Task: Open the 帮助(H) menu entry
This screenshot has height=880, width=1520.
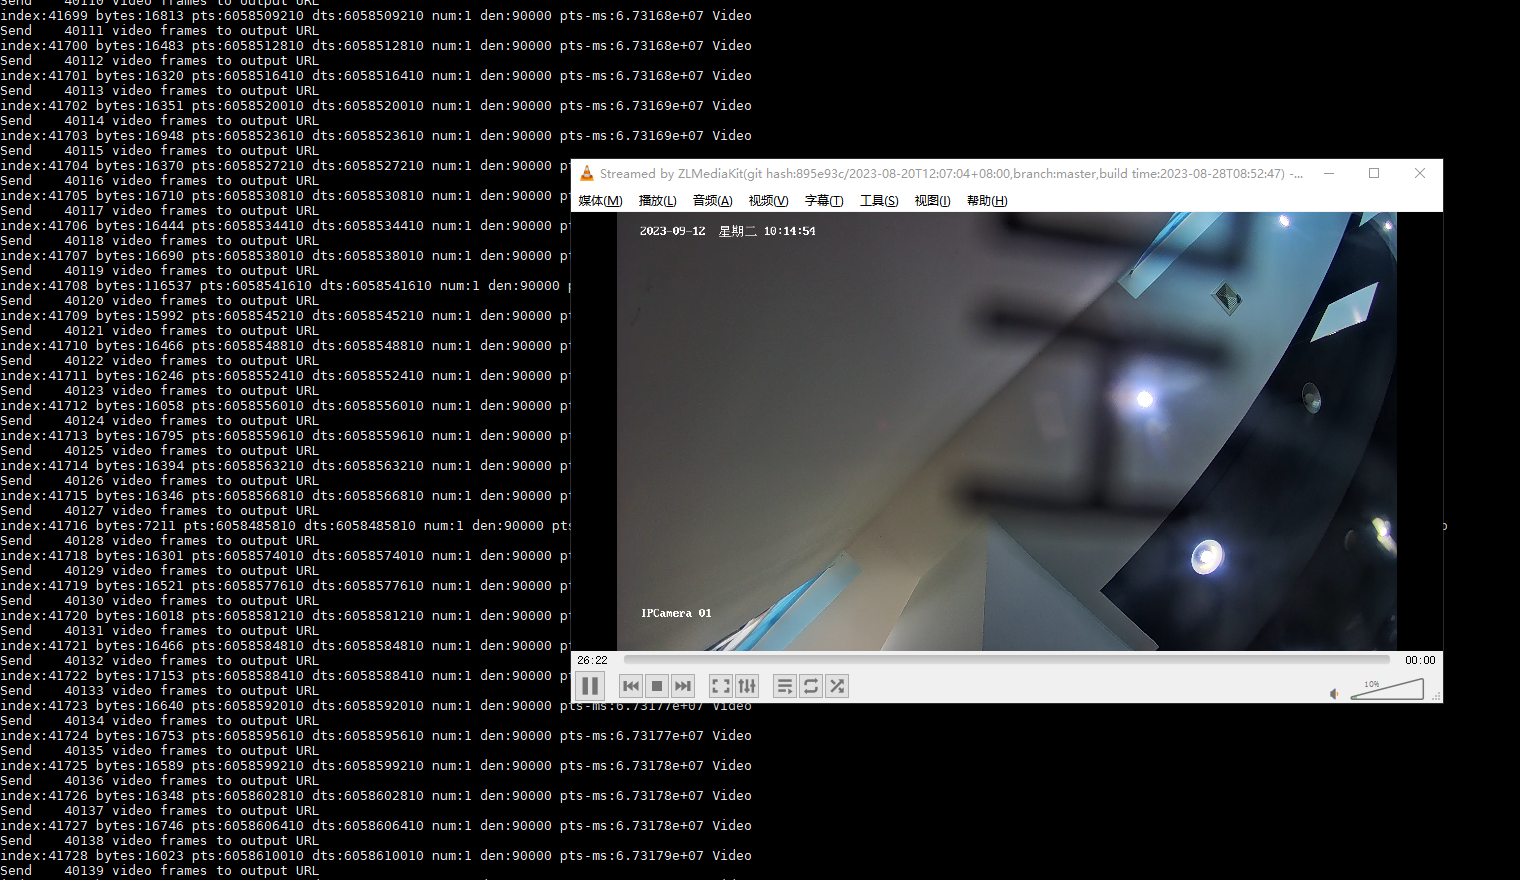Action: (x=986, y=200)
